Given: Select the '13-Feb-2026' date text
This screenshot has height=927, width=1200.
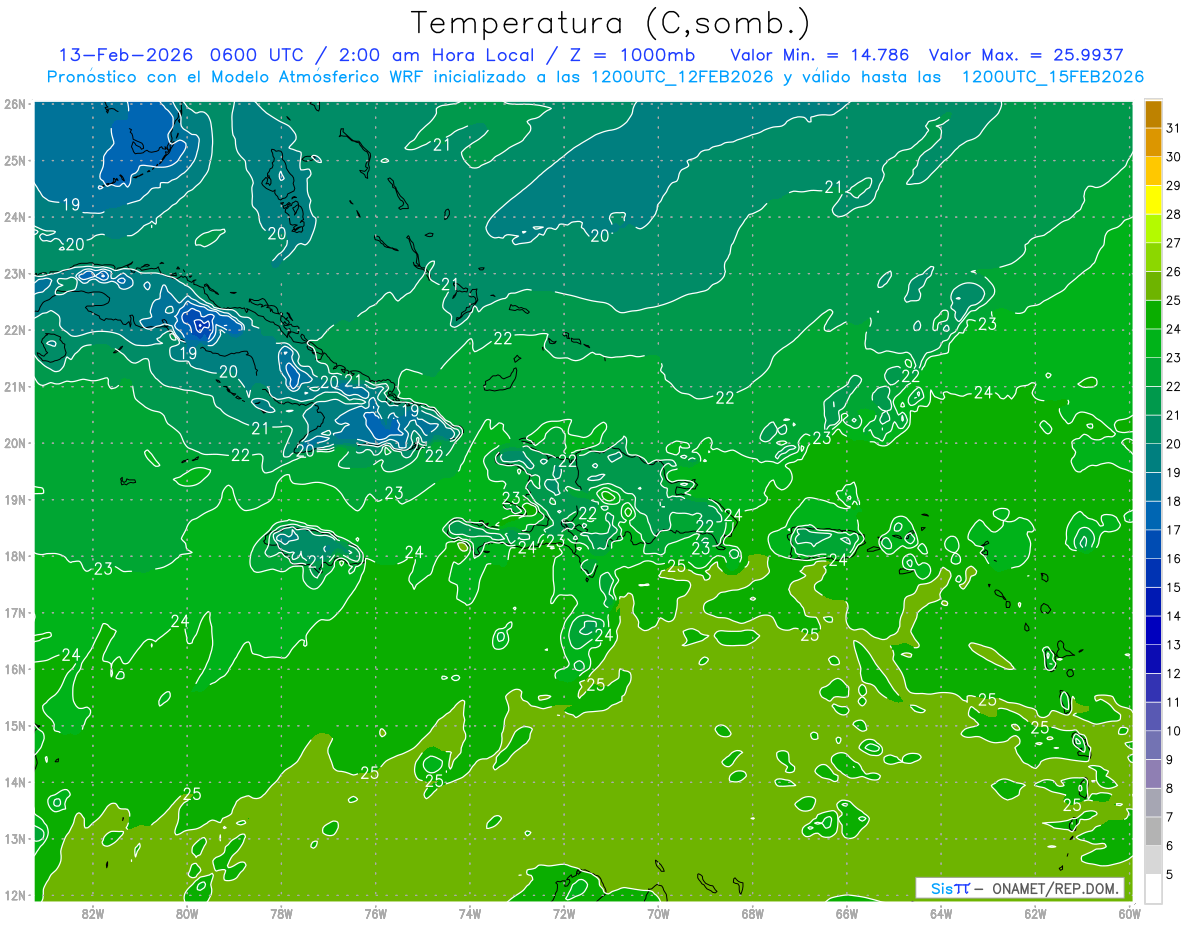Looking at the screenshot, I should [x=126, y=54].
